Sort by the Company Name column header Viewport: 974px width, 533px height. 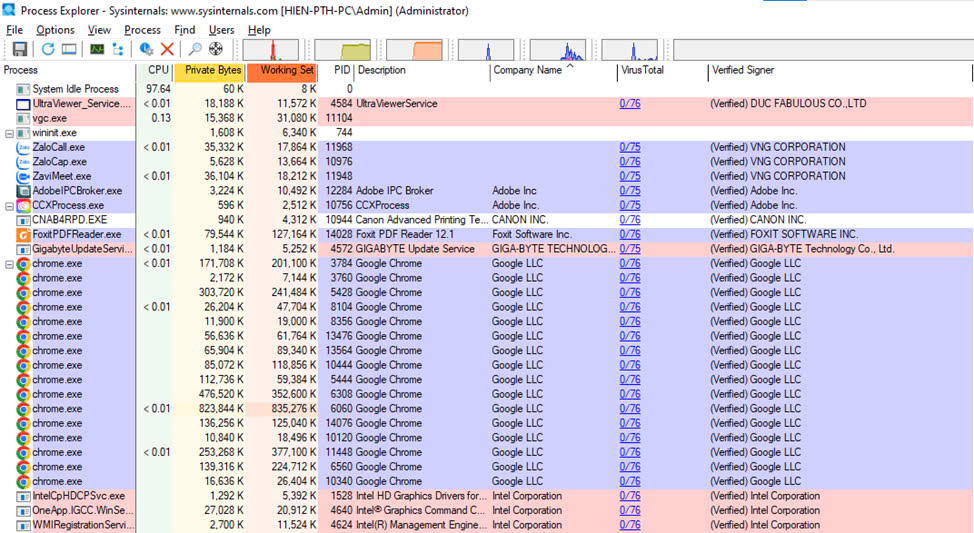point(553,70)
